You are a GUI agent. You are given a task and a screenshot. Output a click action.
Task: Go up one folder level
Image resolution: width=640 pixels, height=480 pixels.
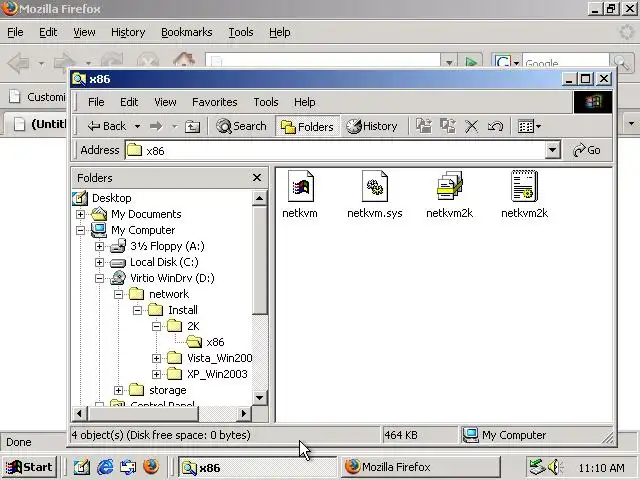point(192,127)
